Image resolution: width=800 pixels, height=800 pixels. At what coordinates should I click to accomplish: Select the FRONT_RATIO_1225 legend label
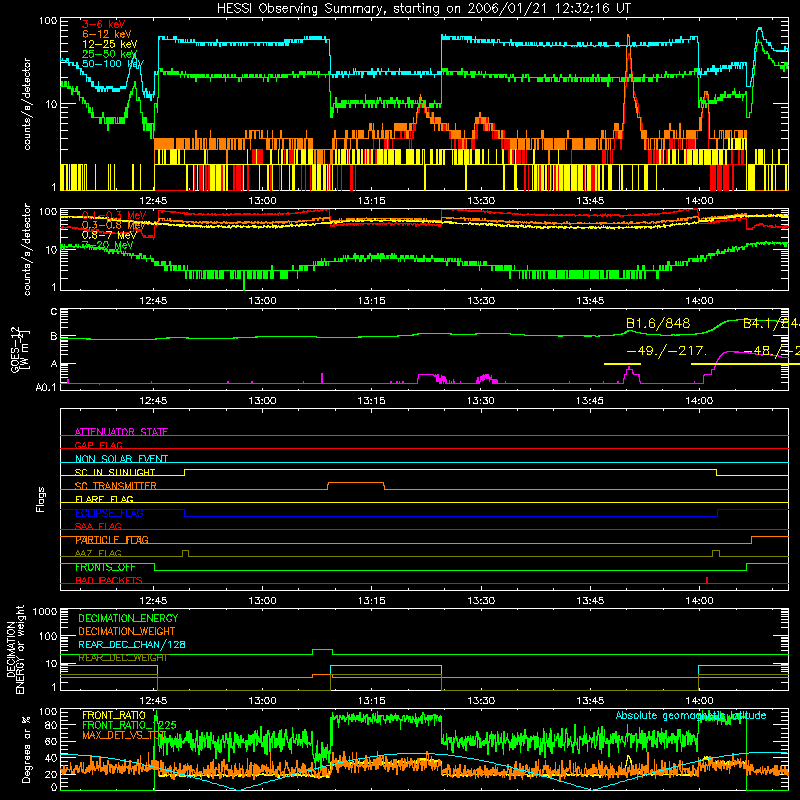(x=129, y=725)
